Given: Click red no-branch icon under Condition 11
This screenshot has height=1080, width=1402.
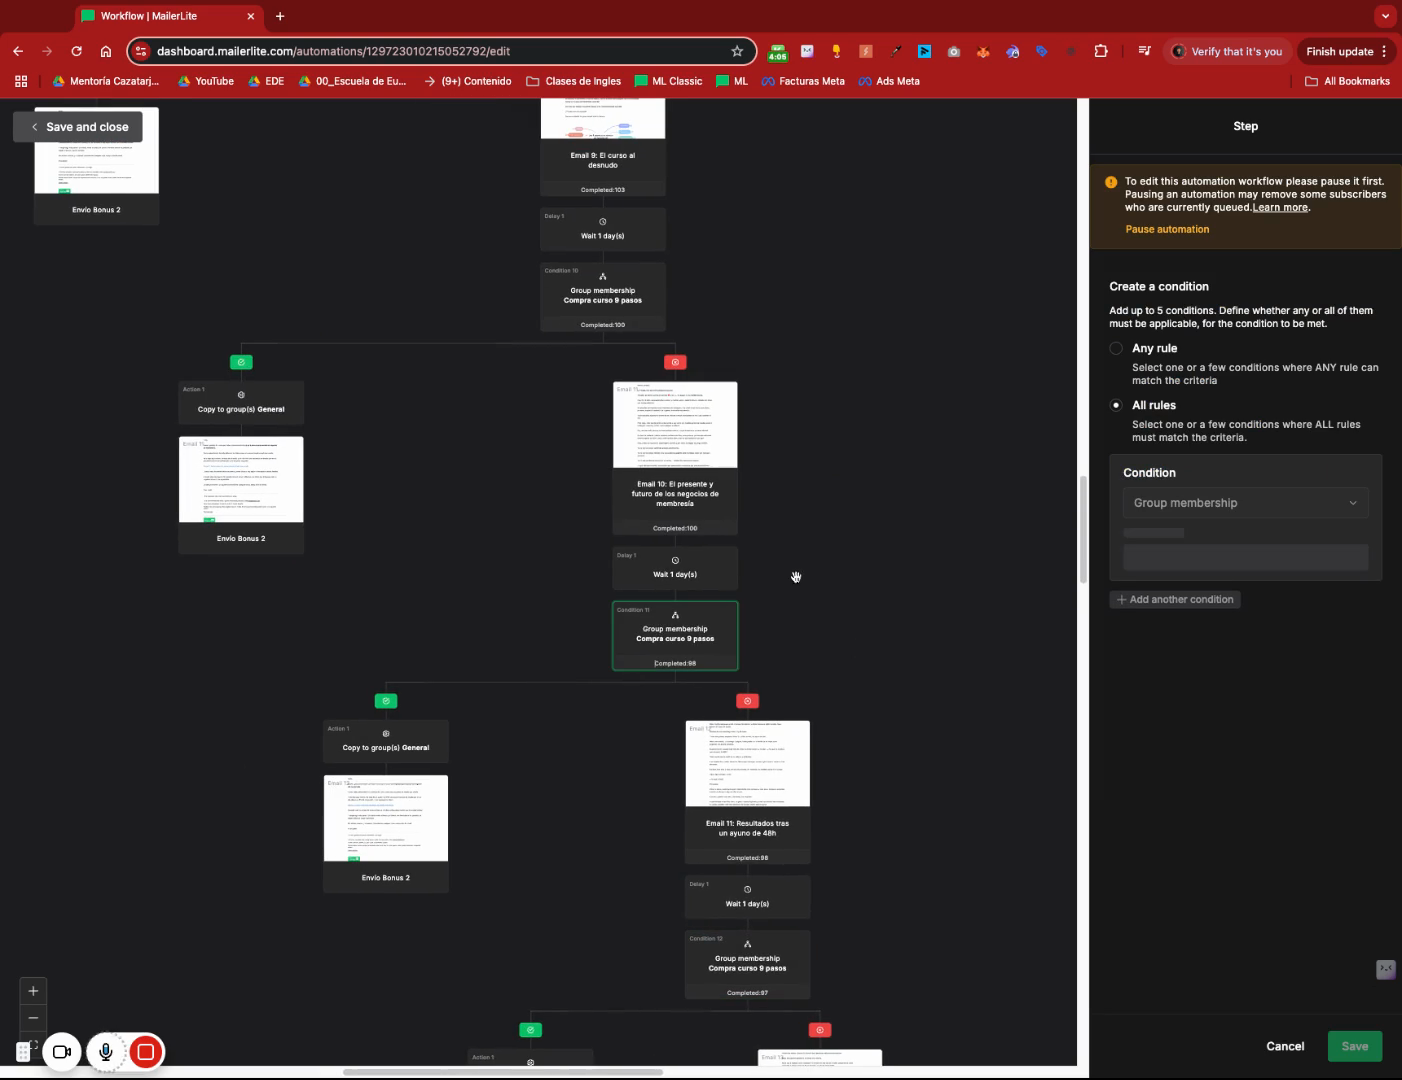Looking at the screenshot, I should pos(747,701).
